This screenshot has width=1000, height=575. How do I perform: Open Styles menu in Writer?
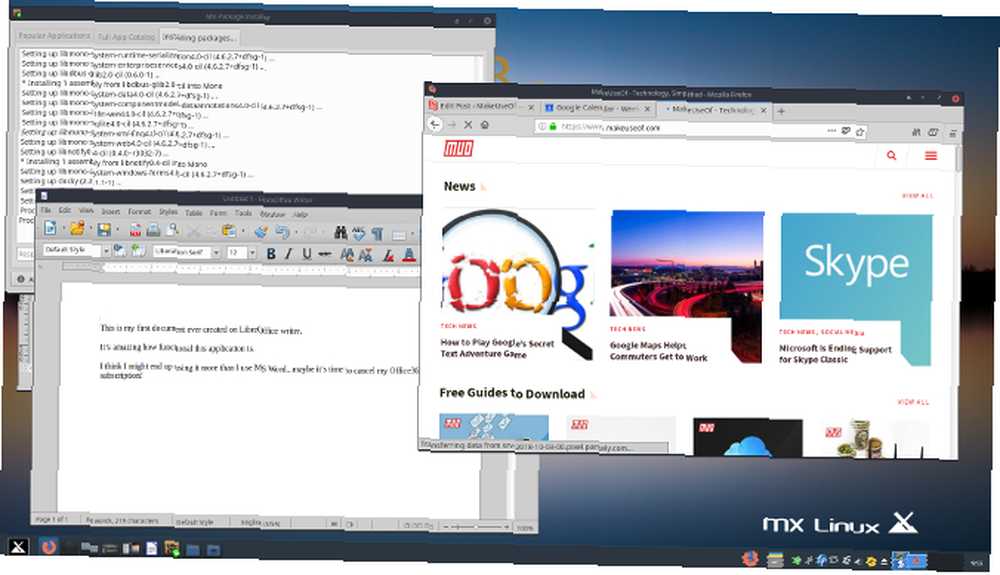coord(168,212)
